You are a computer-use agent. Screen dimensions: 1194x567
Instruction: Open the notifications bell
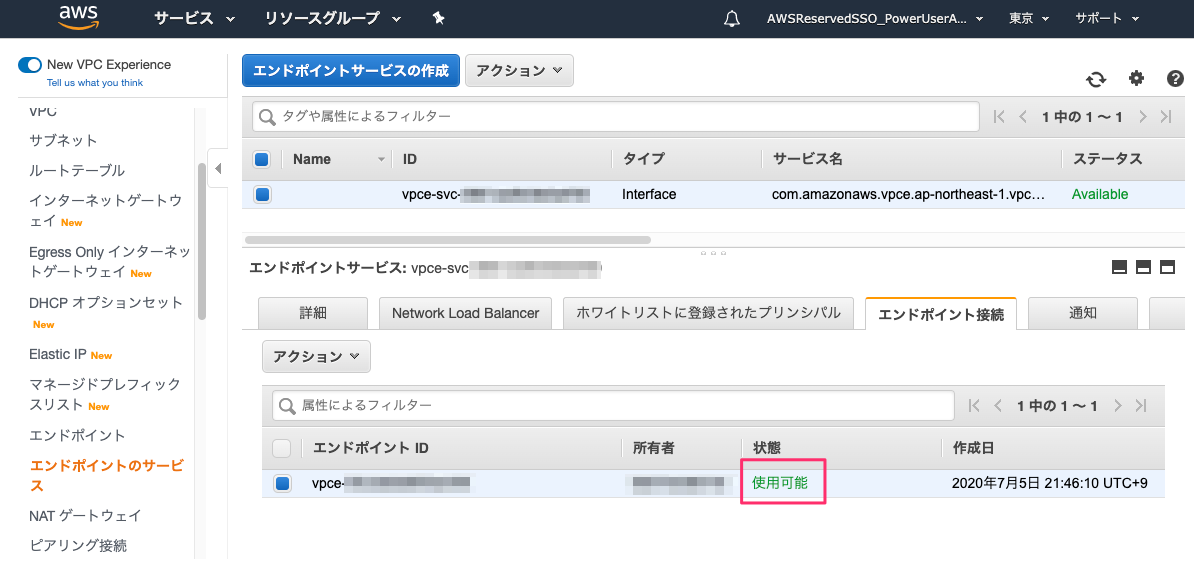click(731, 19)
